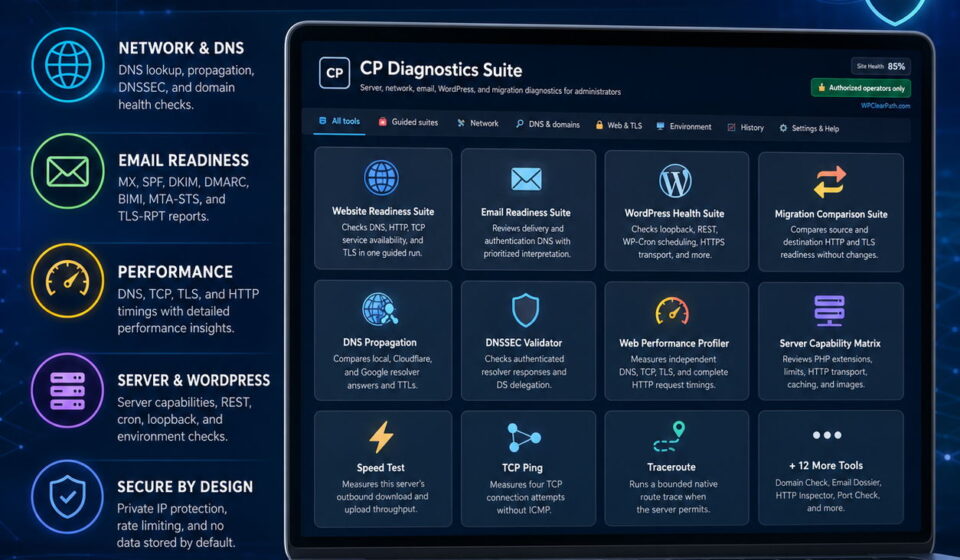Open the History tab
The width and height of the screenshot is (960, 560).
745,127
